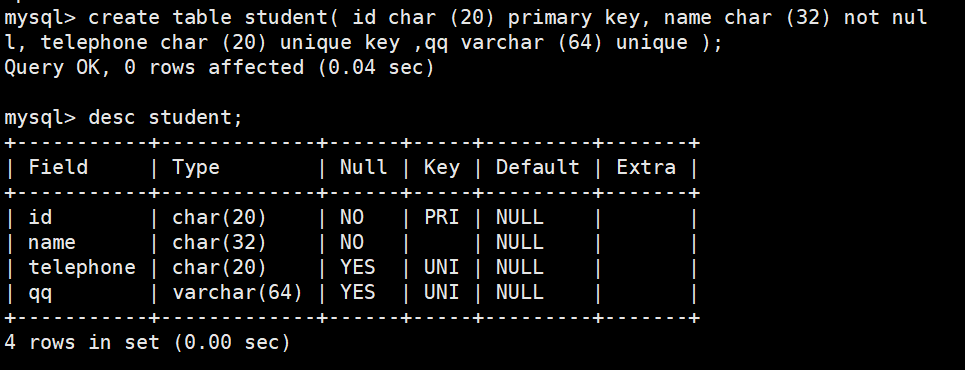965x370 pixels.
Task: Click the 'varchar(64)' type value
Action: [238, 292]
